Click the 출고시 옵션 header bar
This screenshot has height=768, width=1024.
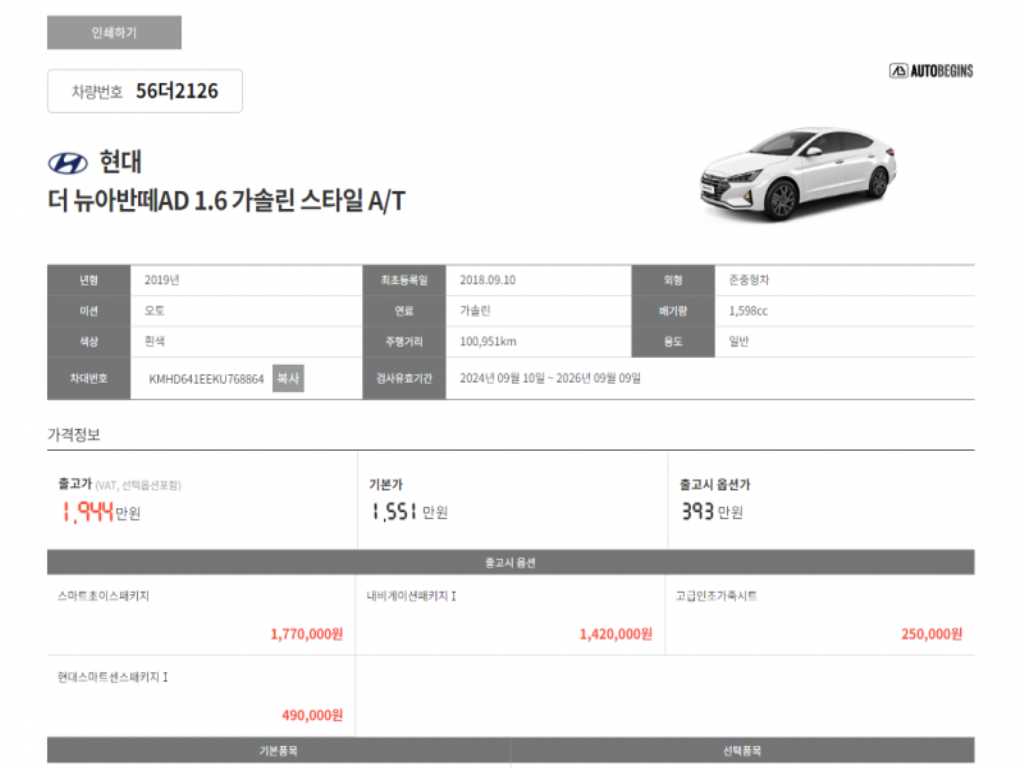pyautogui.click(x=511, y=562)
